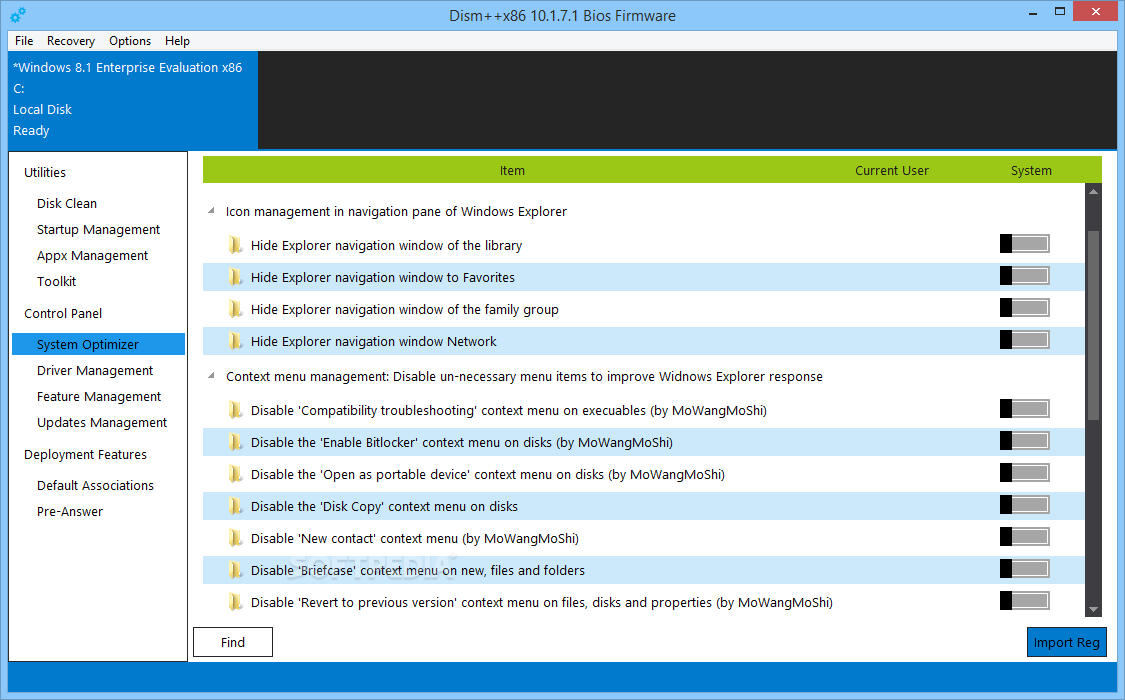Toggle 'Open as portable device' switch
1125x700 pixels.
1025,473
